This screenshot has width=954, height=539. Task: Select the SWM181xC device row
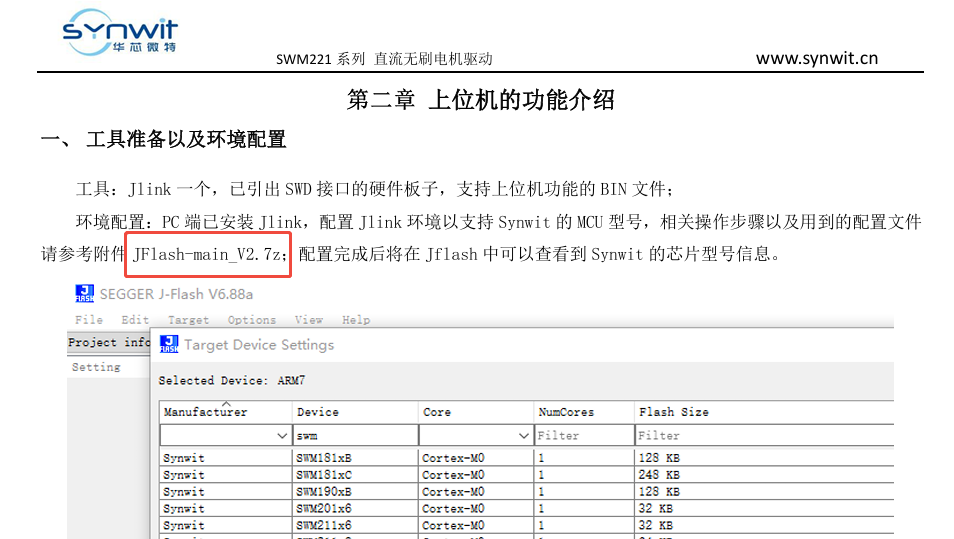[526, 475]
